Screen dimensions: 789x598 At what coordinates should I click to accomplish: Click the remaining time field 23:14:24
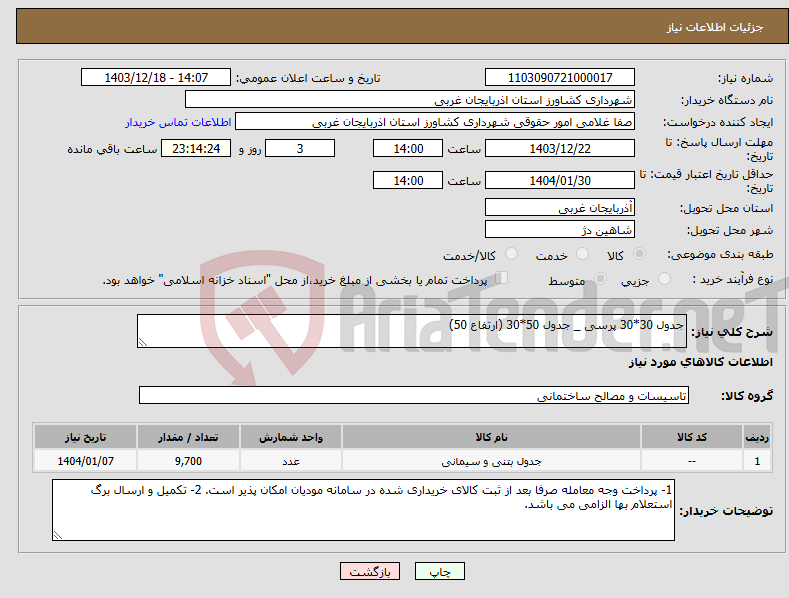(x=196, y=148)
